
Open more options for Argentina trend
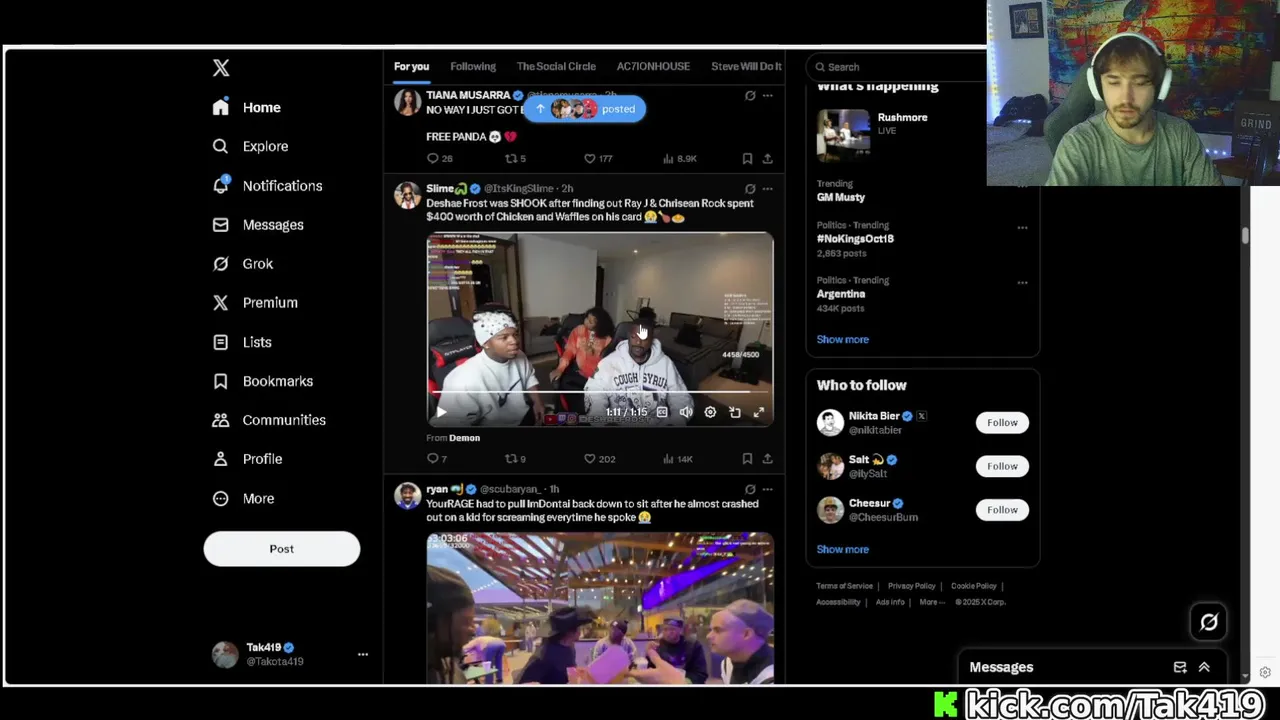[1022, 283]
